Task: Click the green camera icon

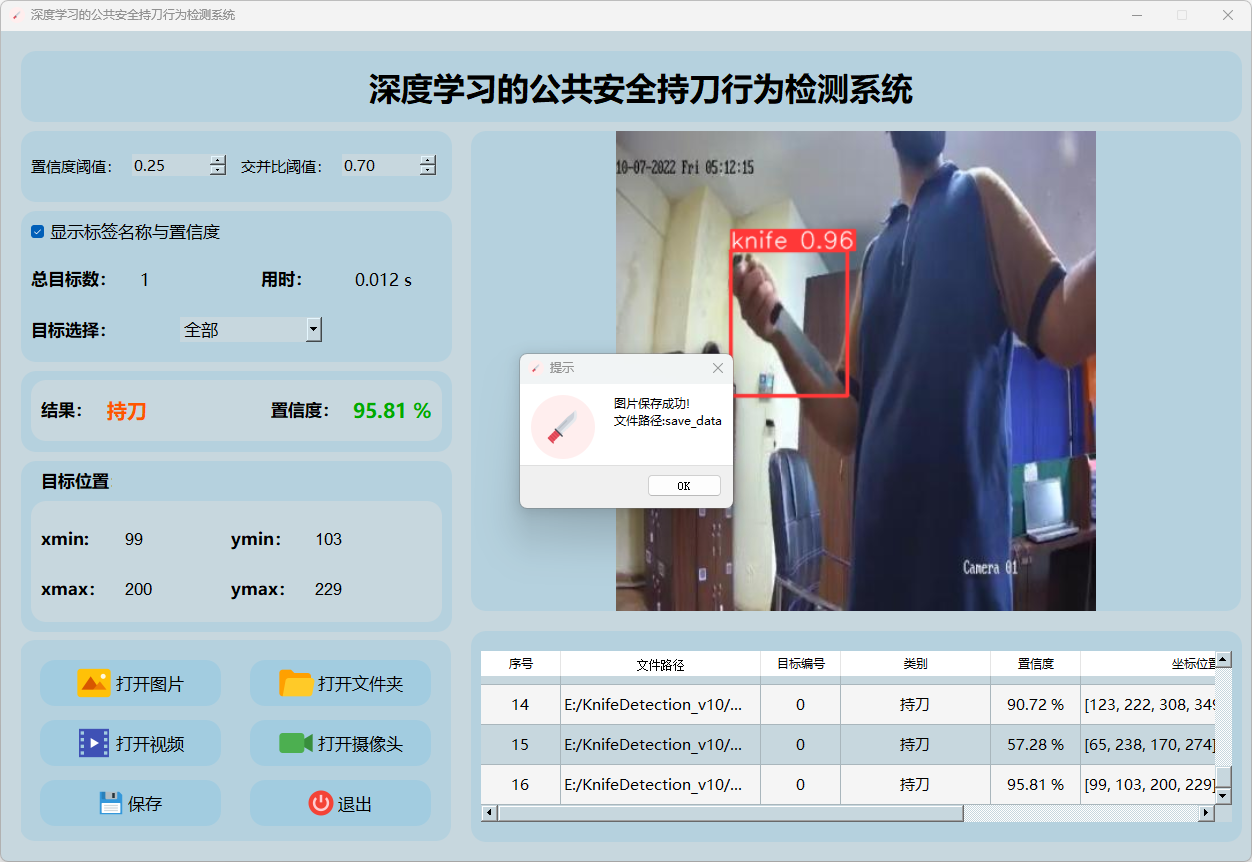Action: point(296,743)
